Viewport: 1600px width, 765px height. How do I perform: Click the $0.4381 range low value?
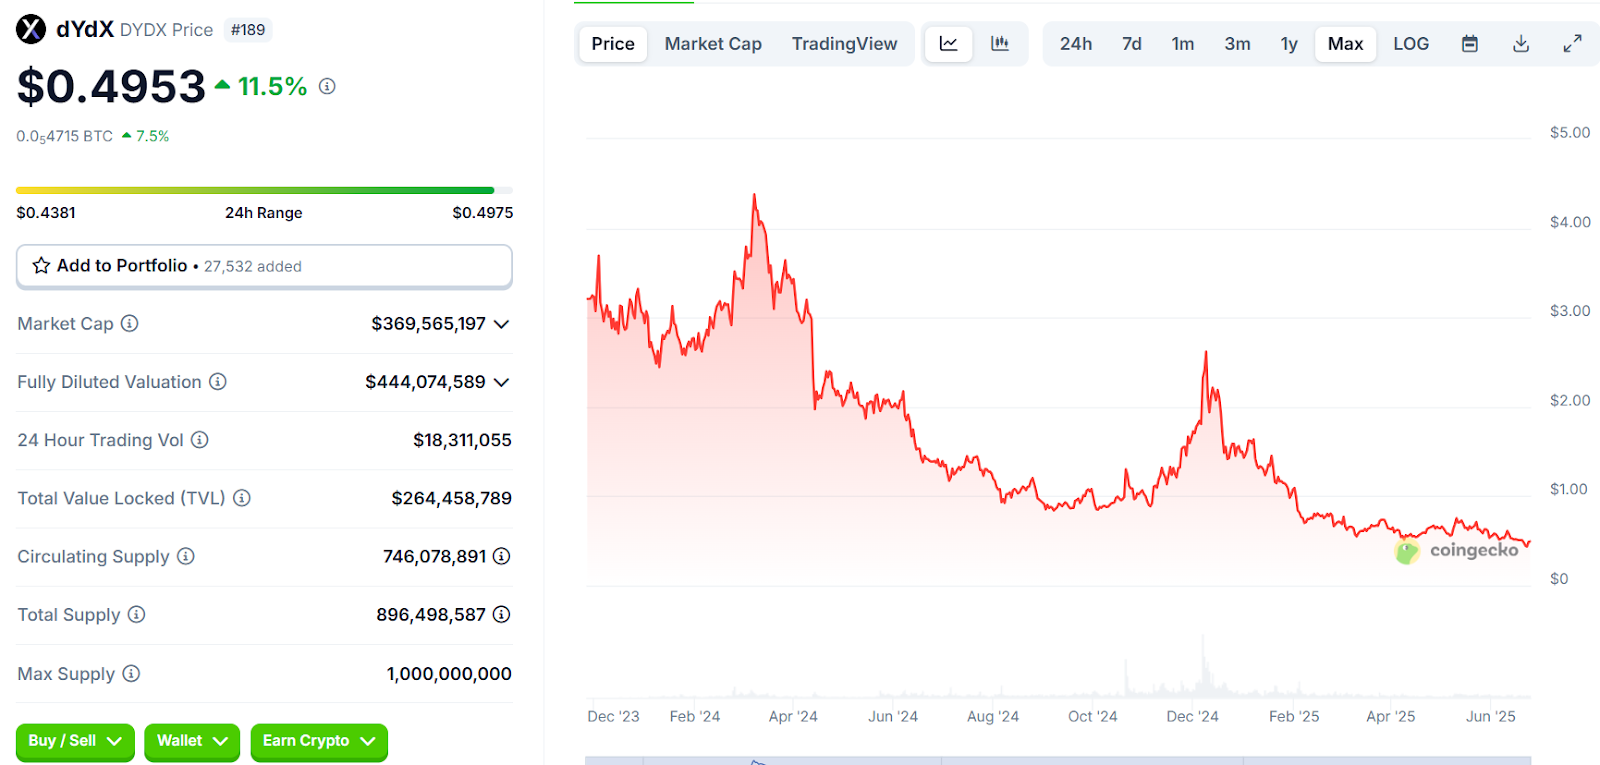tap(46, 212)
